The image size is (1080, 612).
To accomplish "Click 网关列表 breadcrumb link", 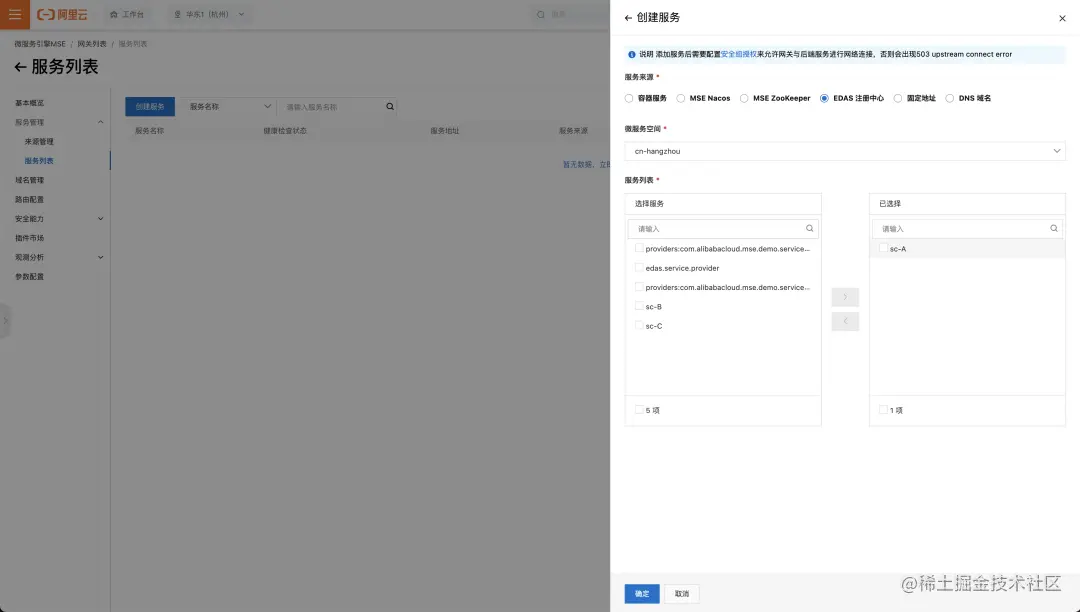I will [92, 44].
